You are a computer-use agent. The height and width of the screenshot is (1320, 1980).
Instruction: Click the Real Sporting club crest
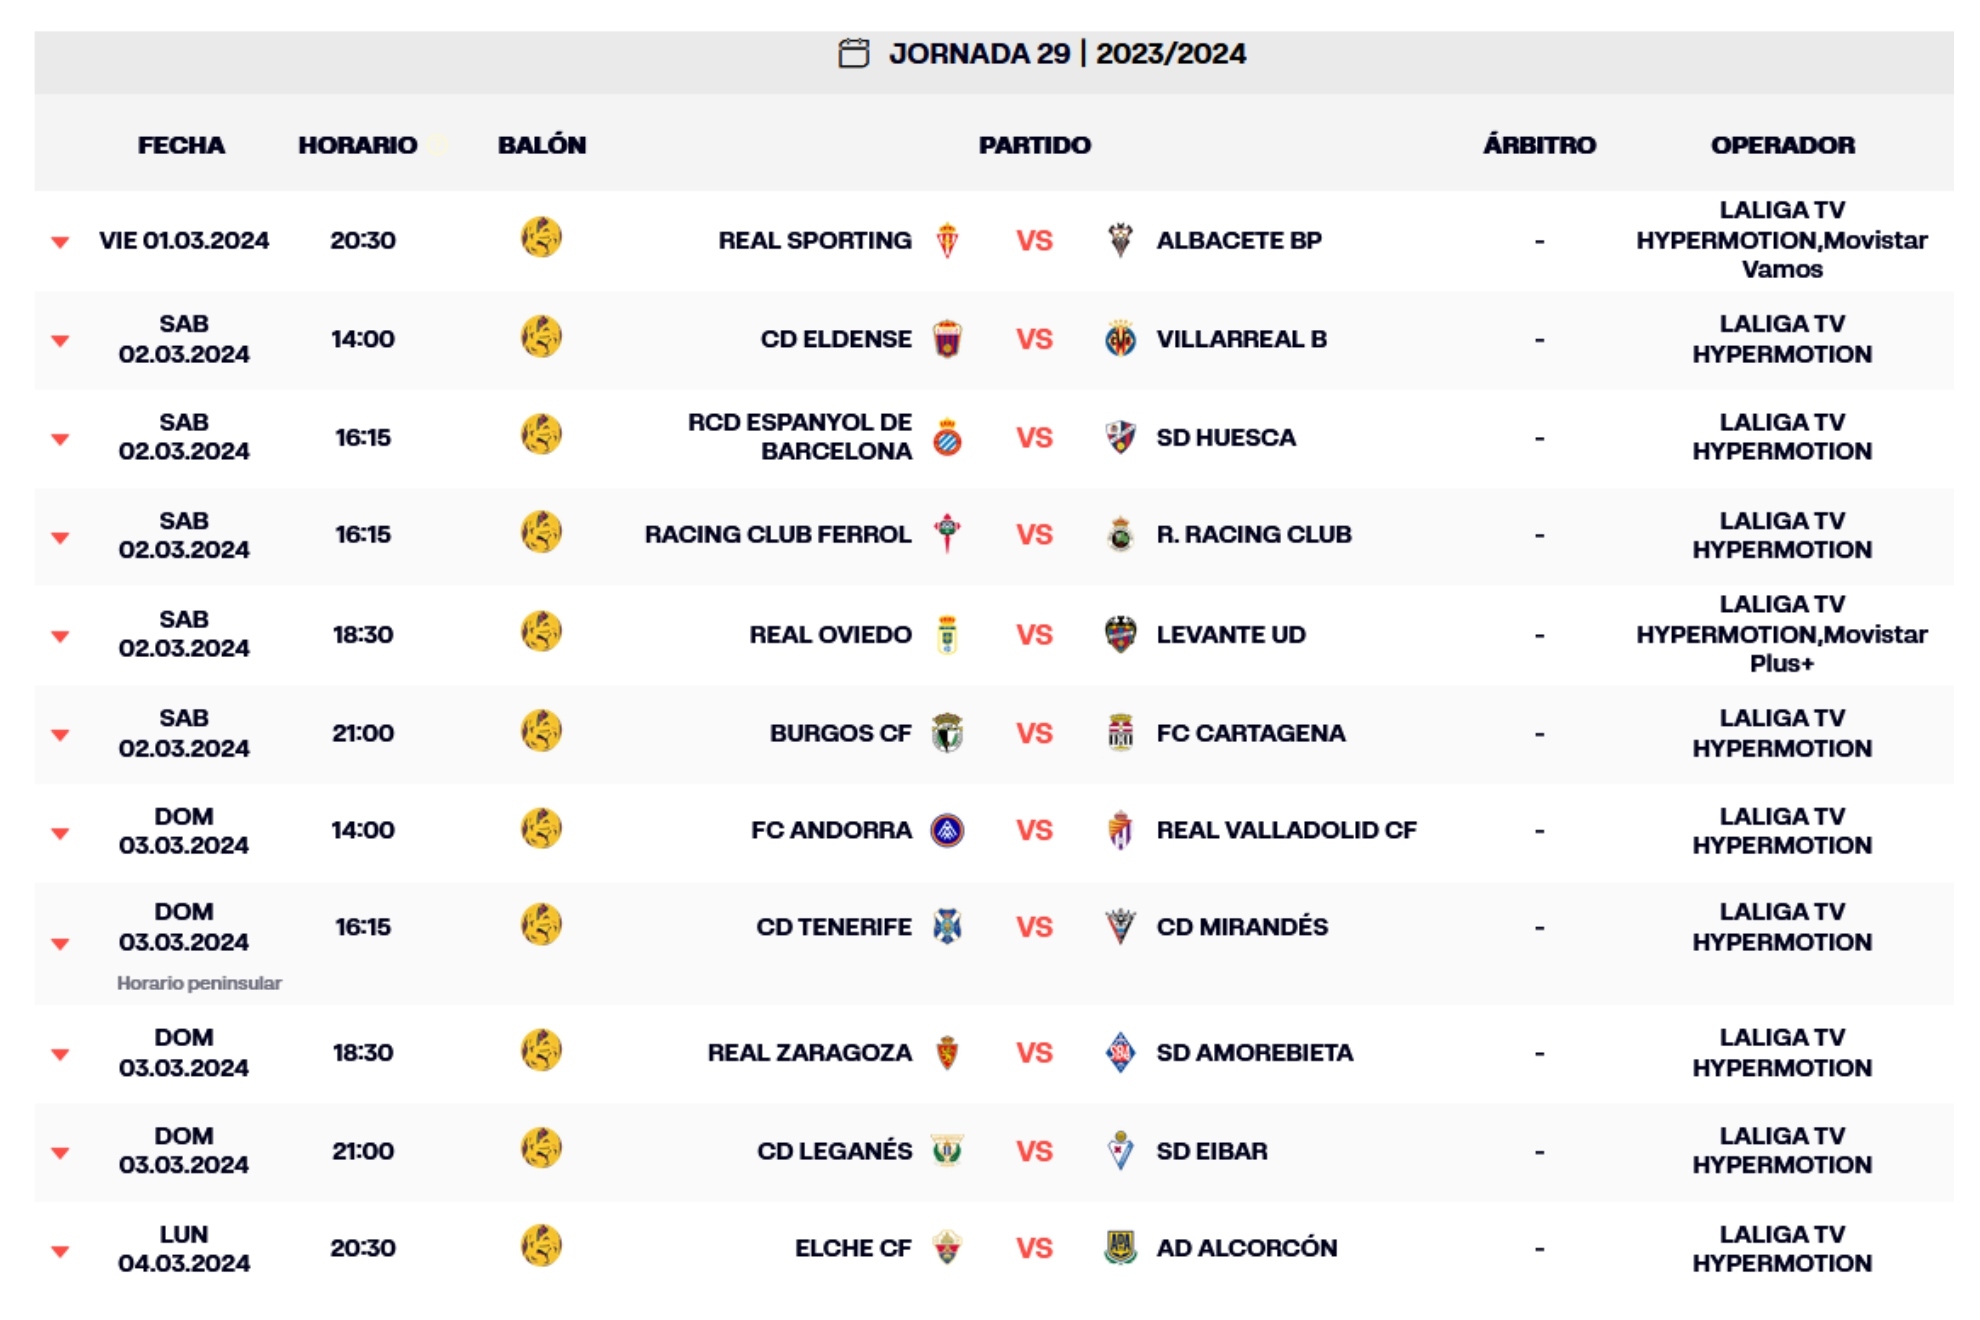947,240
